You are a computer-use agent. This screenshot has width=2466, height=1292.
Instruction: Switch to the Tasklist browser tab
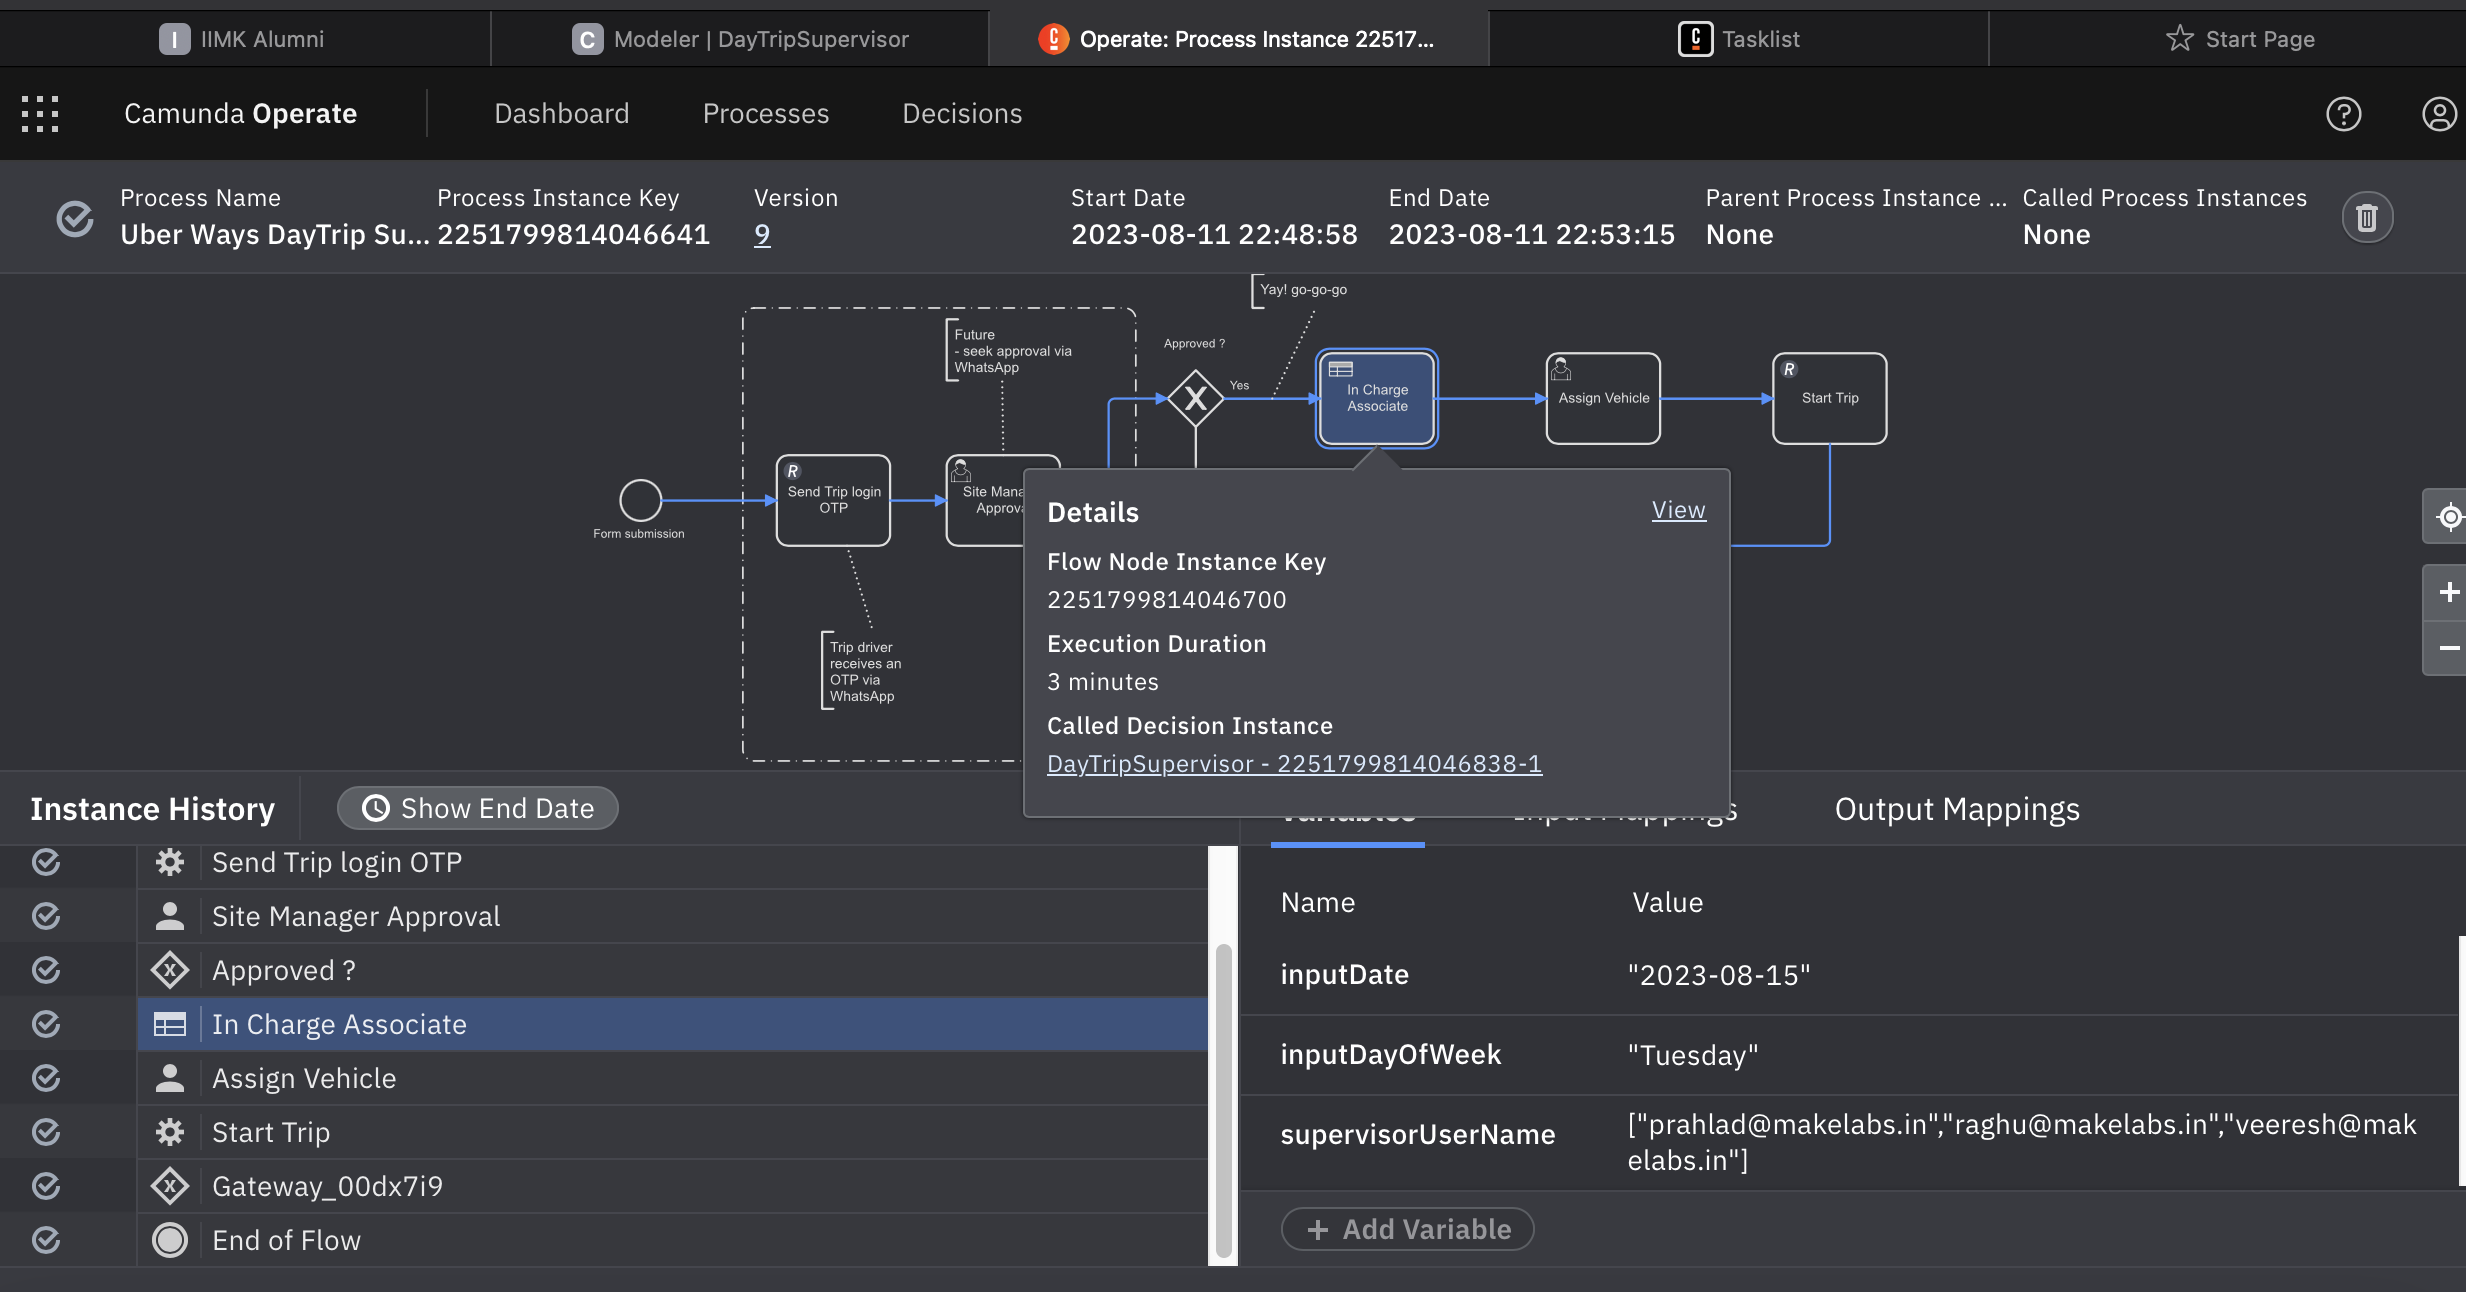[1739, 39]
